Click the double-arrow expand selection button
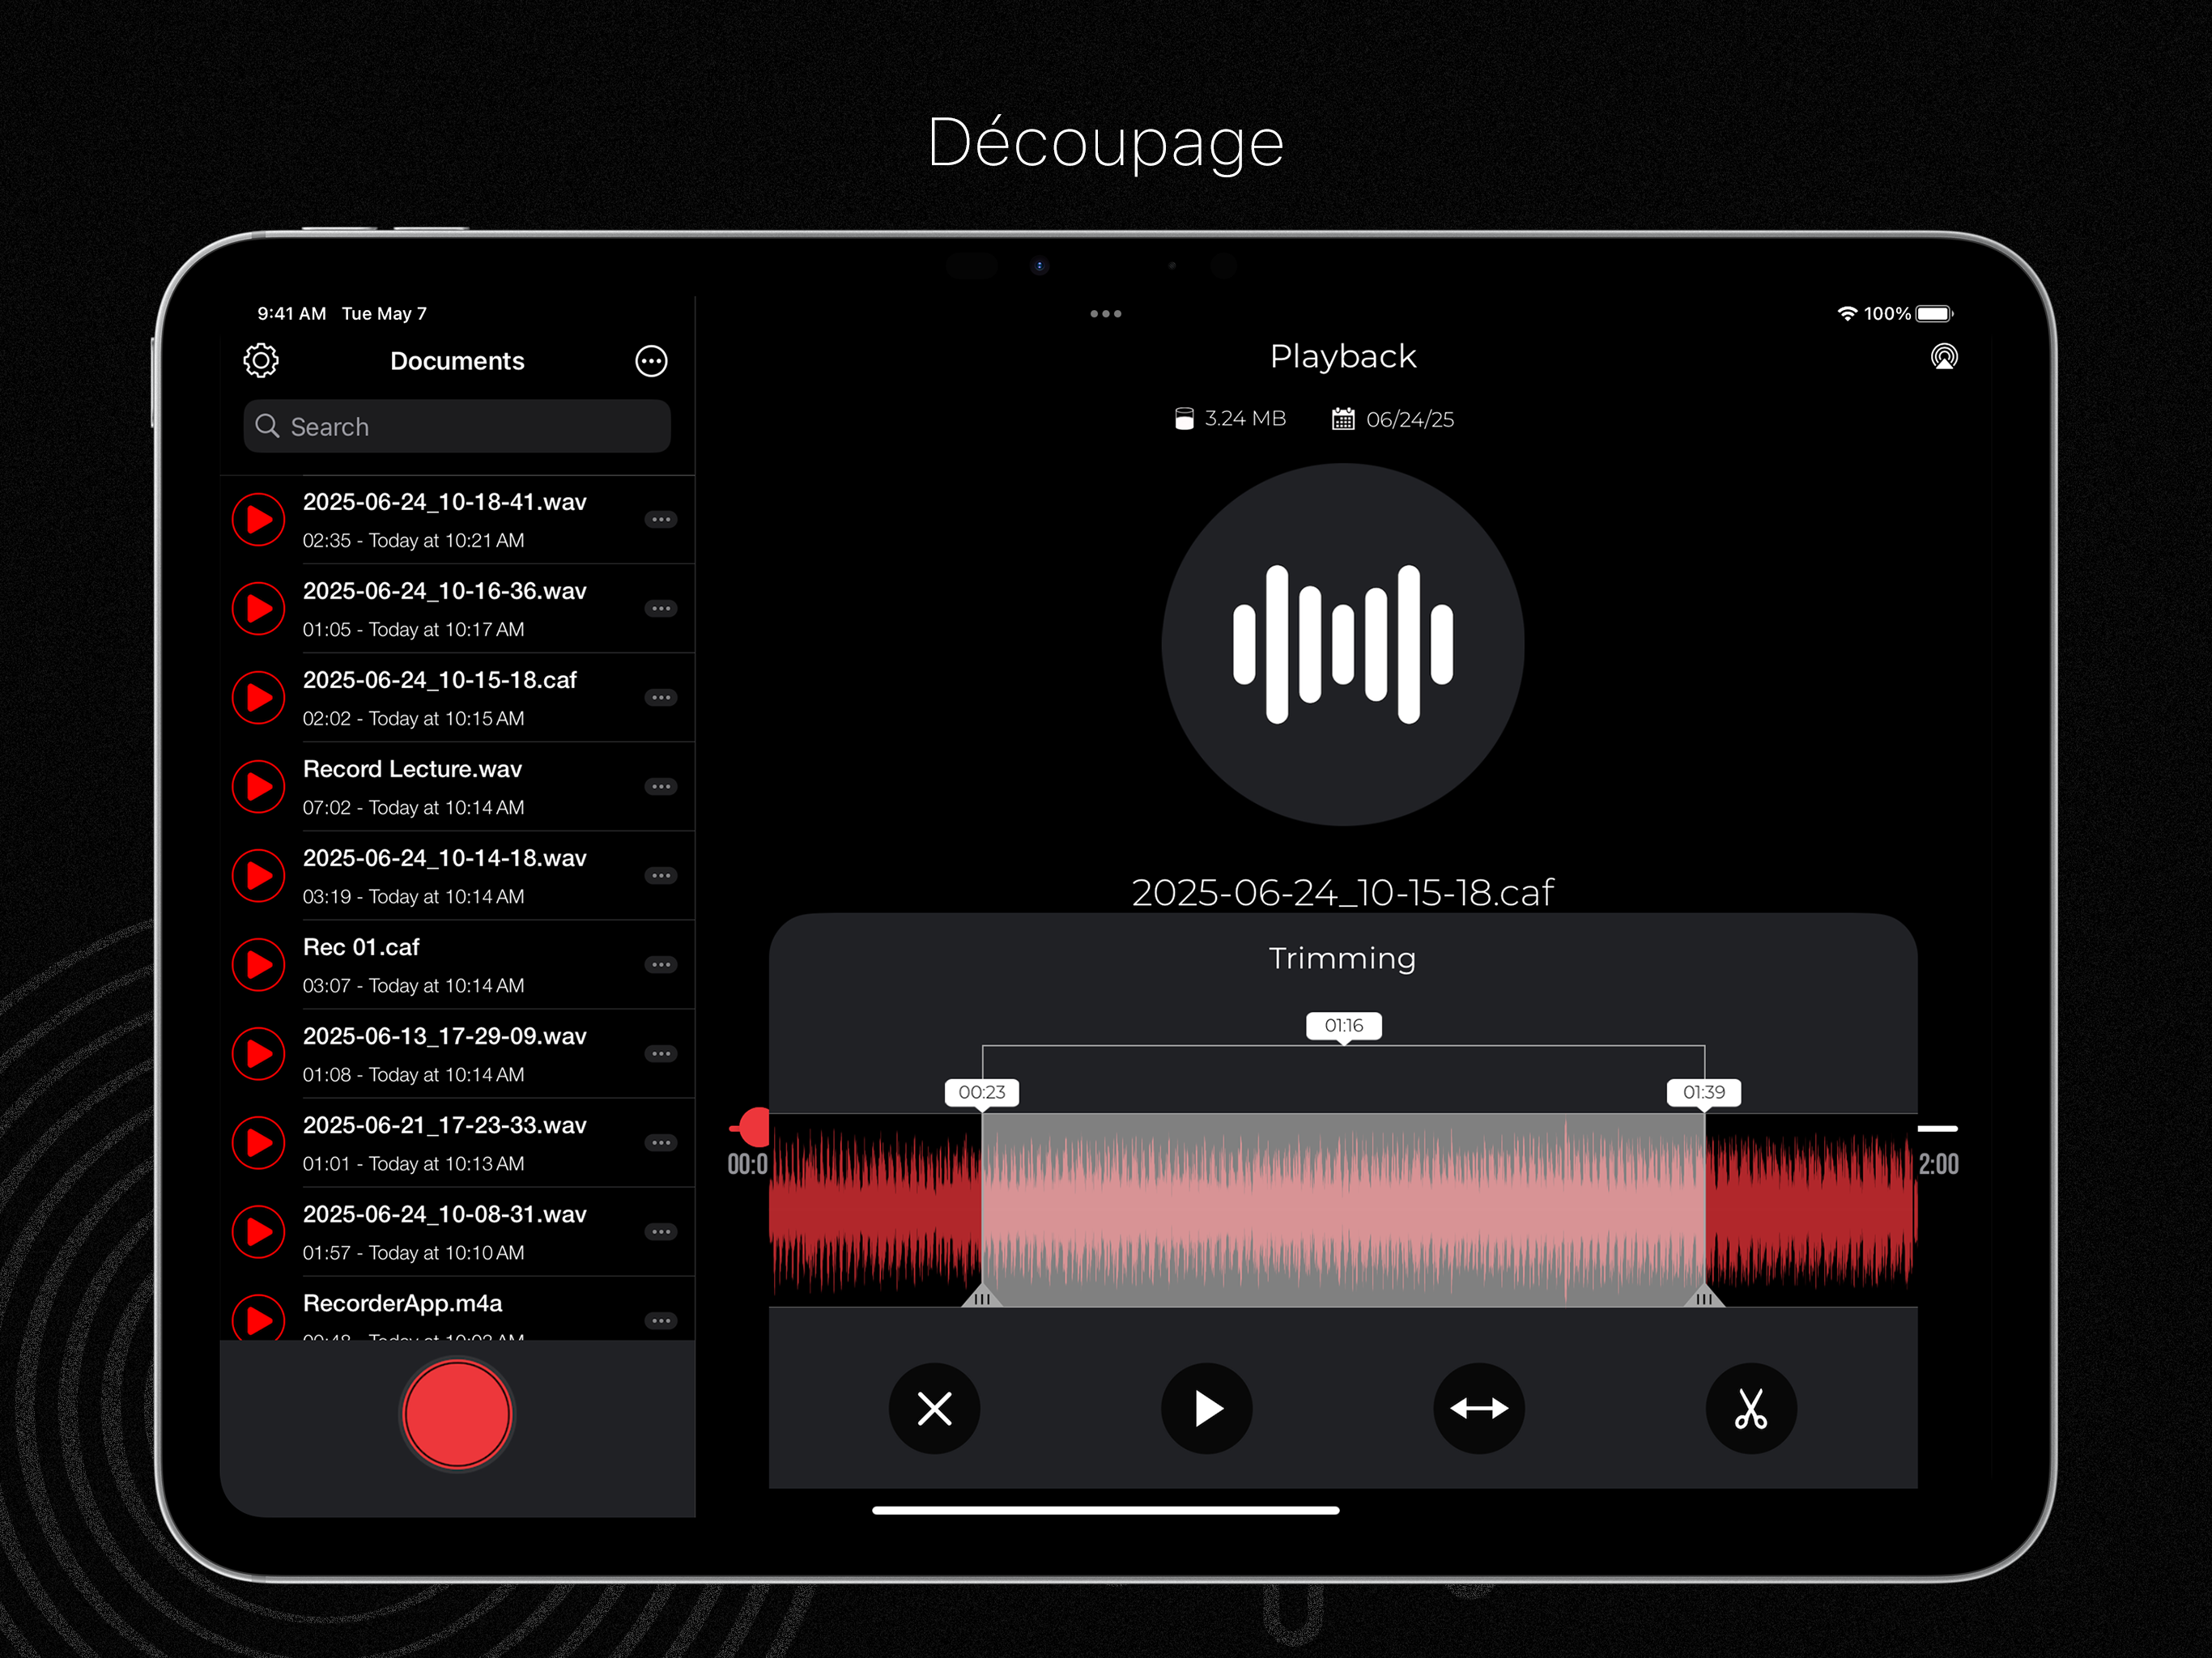The image size is (2212, 1658). (1479, 1409)
